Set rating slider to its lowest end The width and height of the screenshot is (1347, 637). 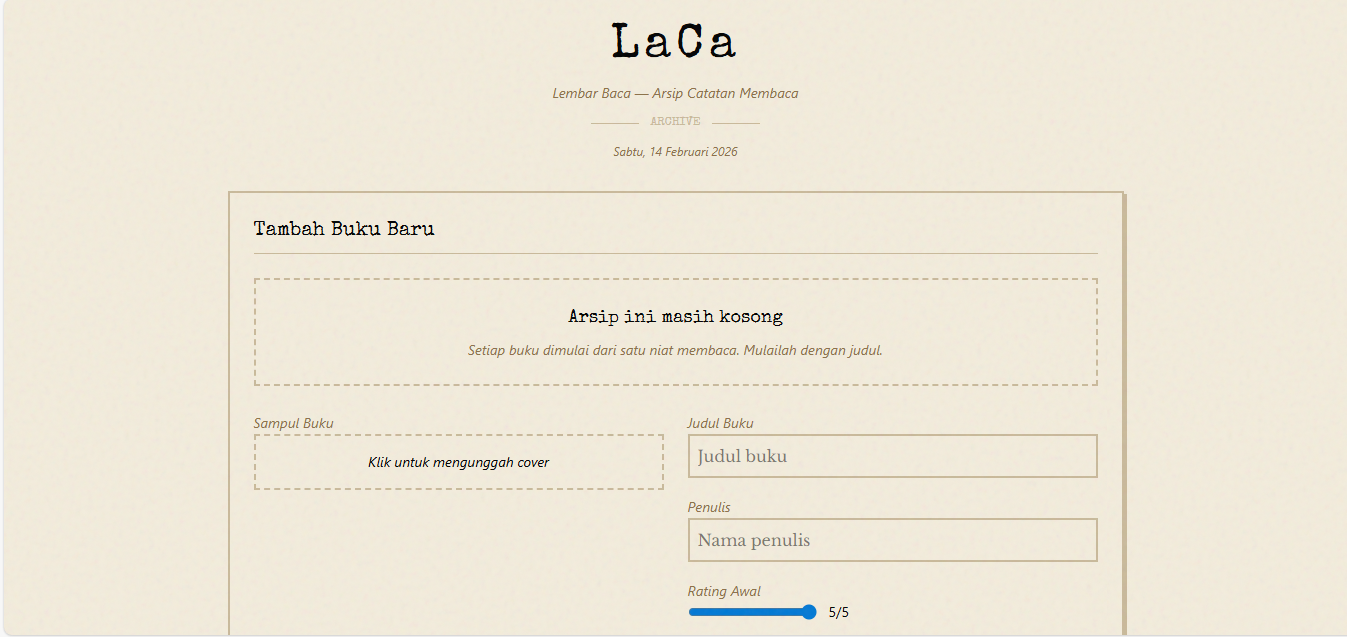[691, 612]
